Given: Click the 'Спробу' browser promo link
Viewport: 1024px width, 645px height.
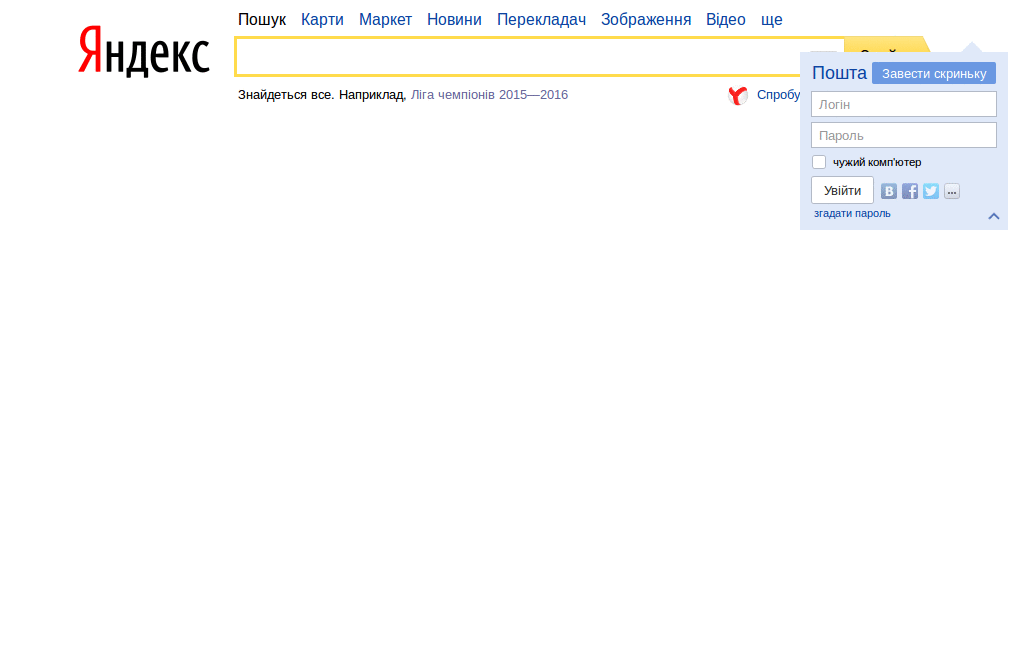Looking at the screenshot, I should (x=778, y=95).
